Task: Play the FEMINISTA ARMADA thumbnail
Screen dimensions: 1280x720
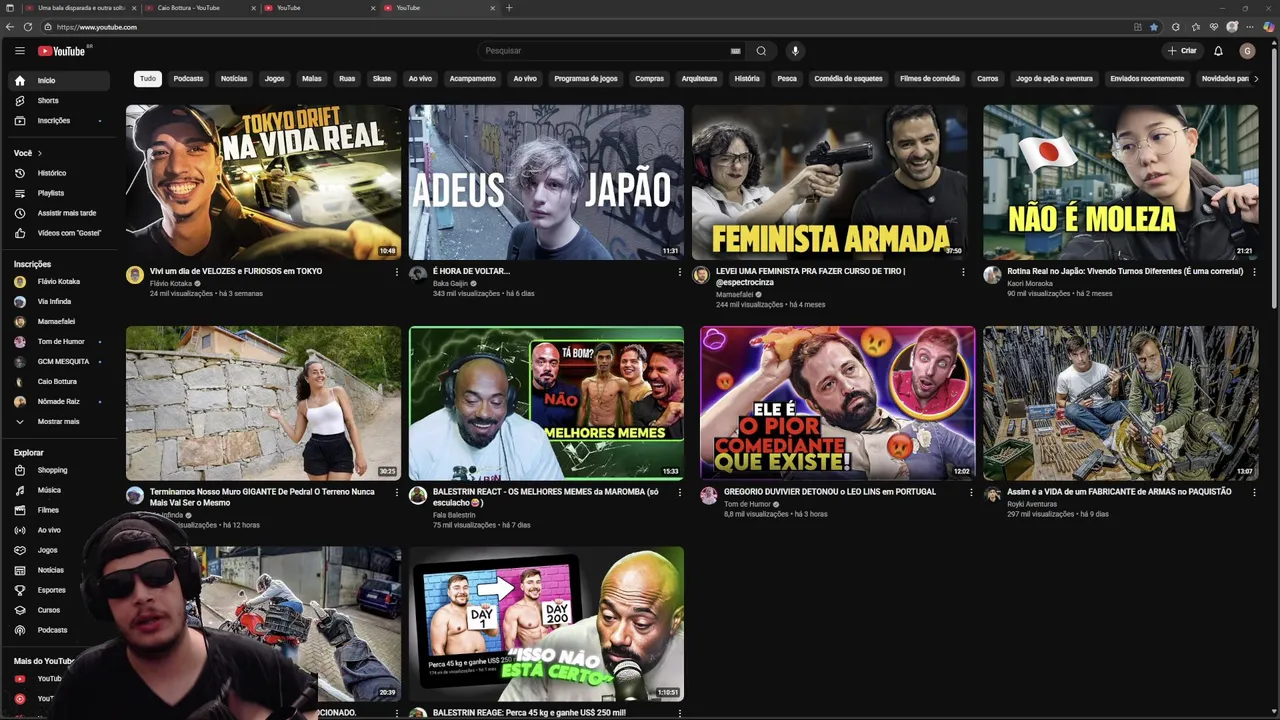Action: tap(830, 182)
